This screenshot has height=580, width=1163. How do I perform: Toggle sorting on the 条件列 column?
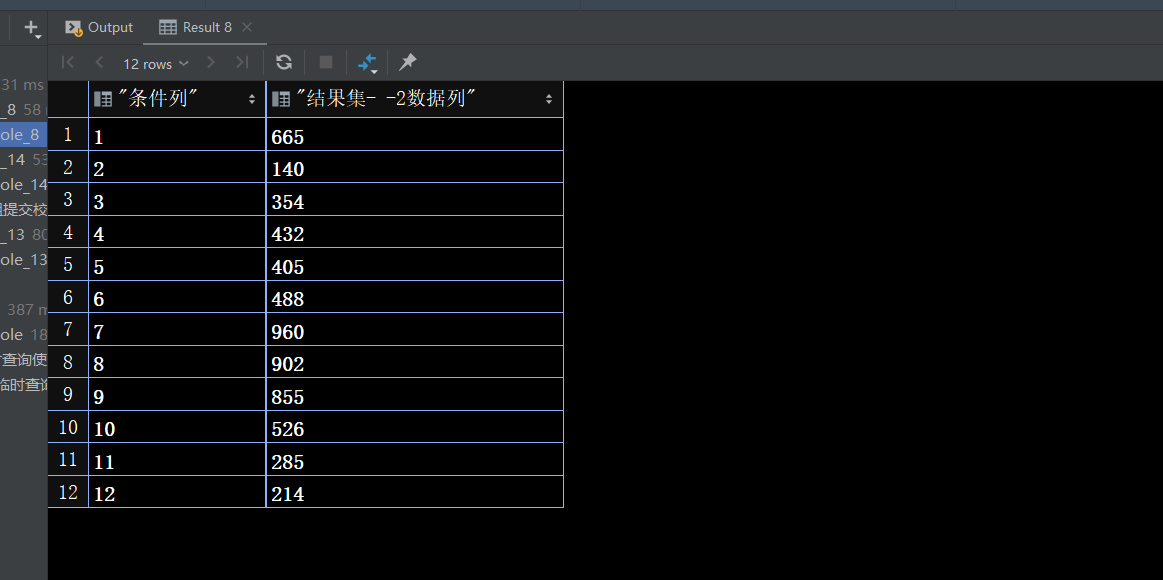tap(251, 98)
